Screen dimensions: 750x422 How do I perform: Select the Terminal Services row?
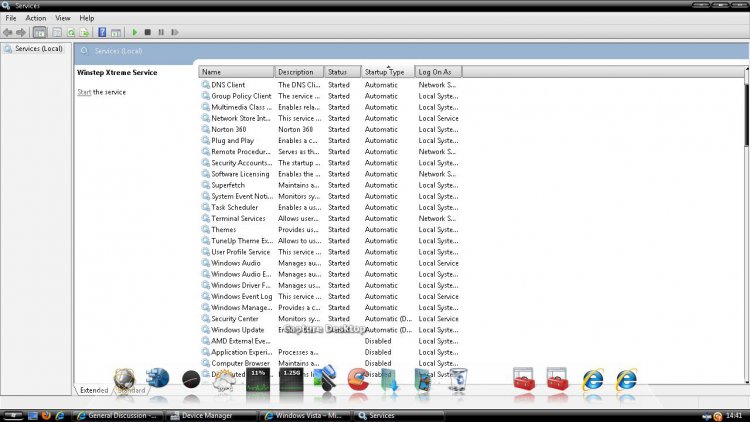(330, 218)
